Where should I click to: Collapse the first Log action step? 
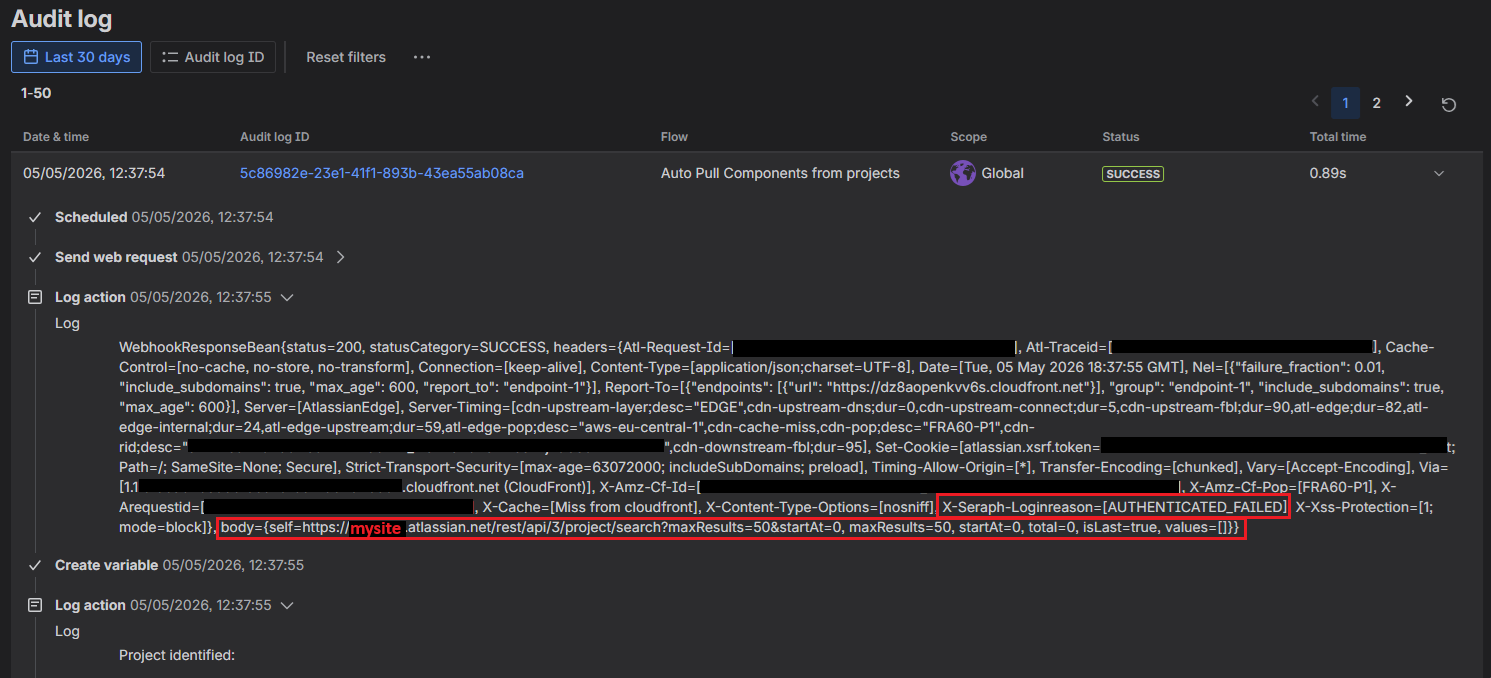288,297
